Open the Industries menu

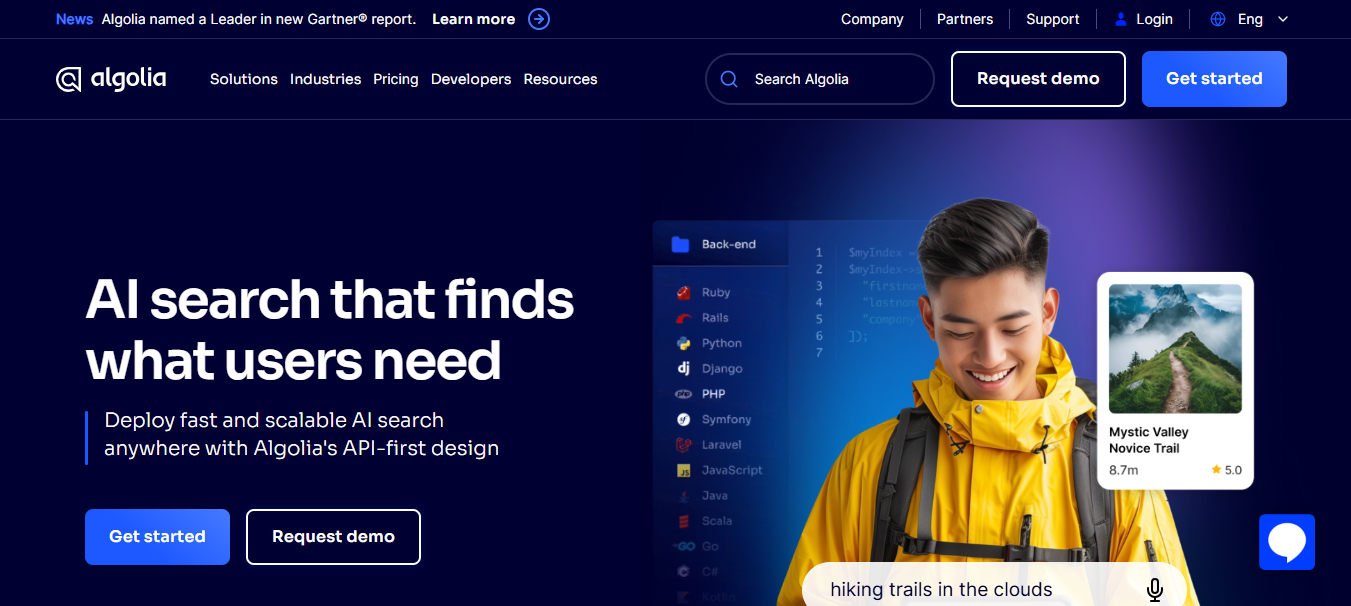(x=325, y=79)
